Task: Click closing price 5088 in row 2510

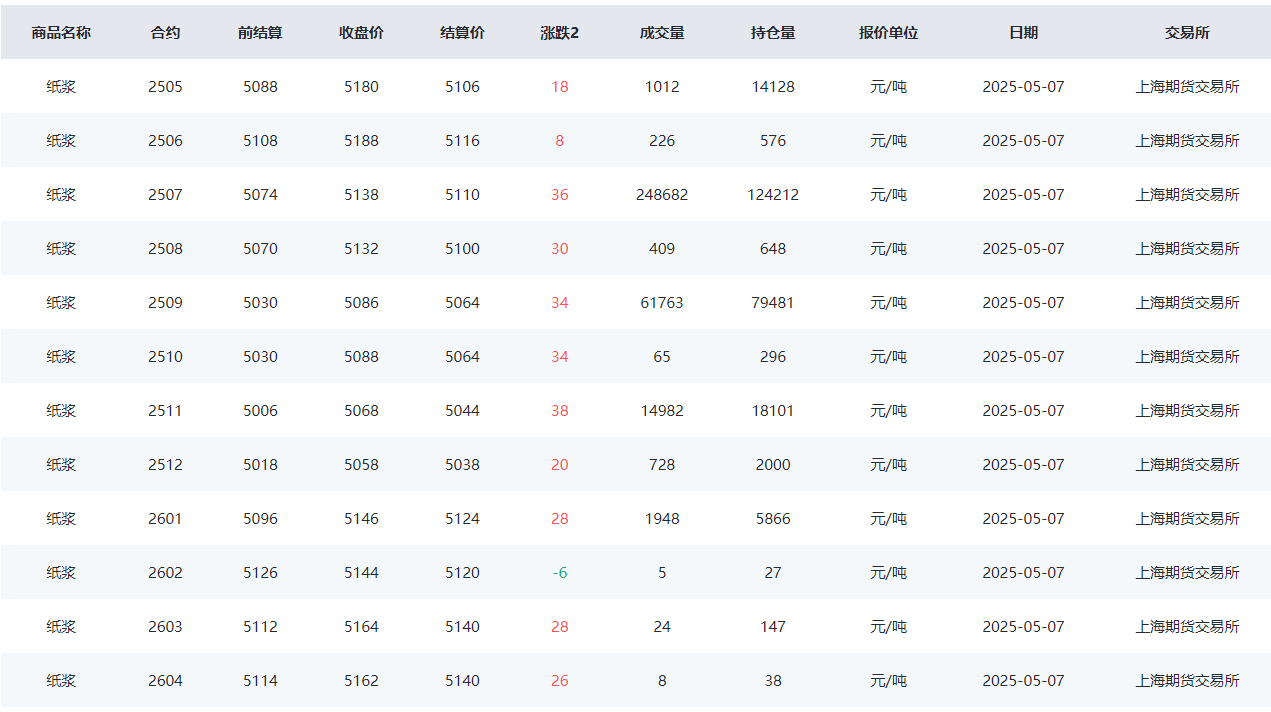Action: (361, 357)
